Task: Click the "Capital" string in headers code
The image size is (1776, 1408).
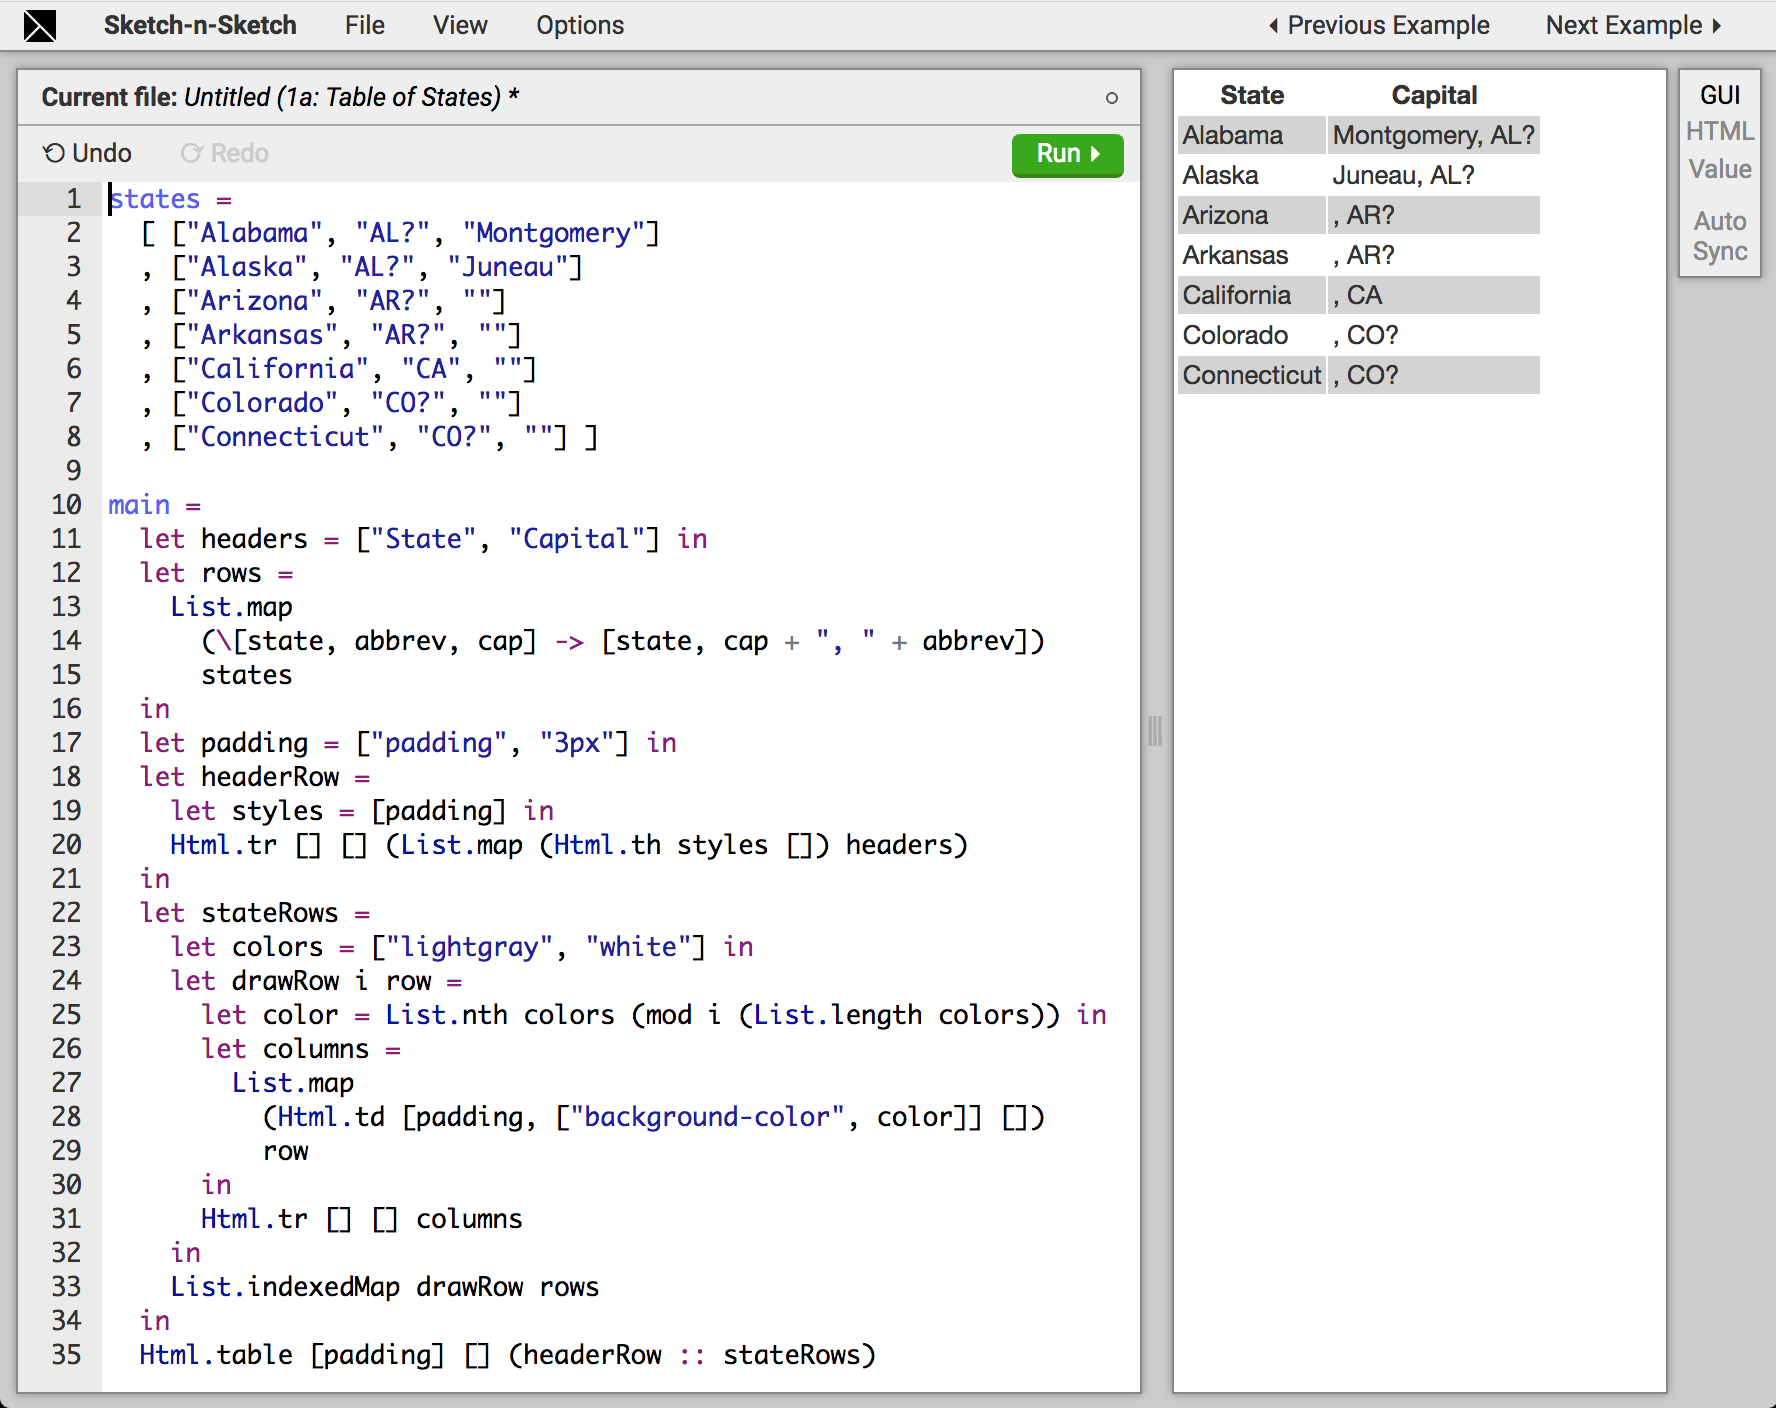Action: click(x=577, y=539)
